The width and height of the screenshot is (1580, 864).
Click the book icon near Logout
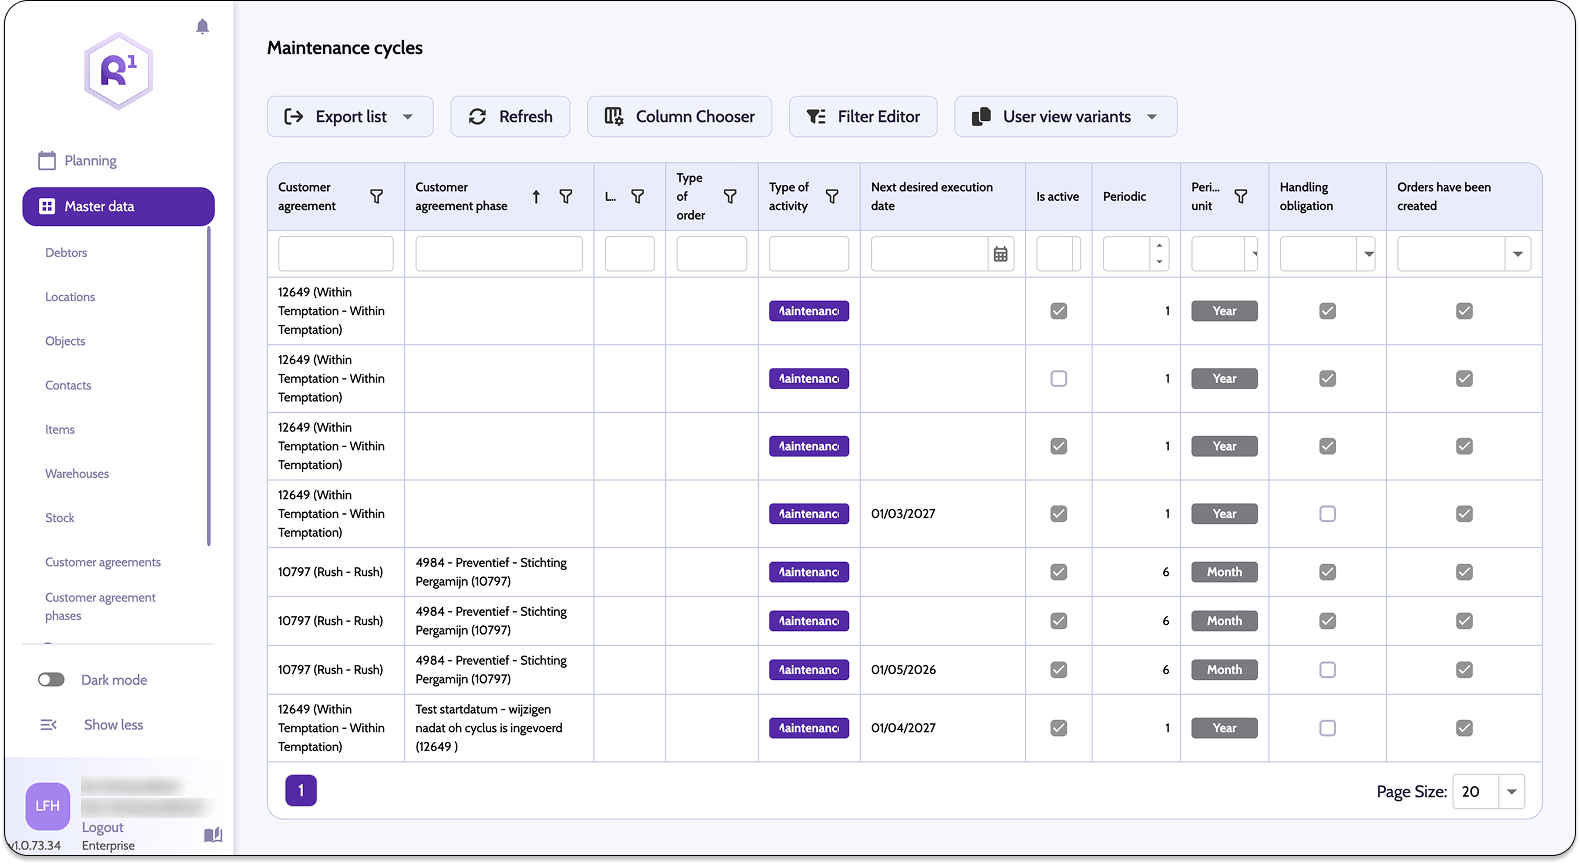click(213, 835)
